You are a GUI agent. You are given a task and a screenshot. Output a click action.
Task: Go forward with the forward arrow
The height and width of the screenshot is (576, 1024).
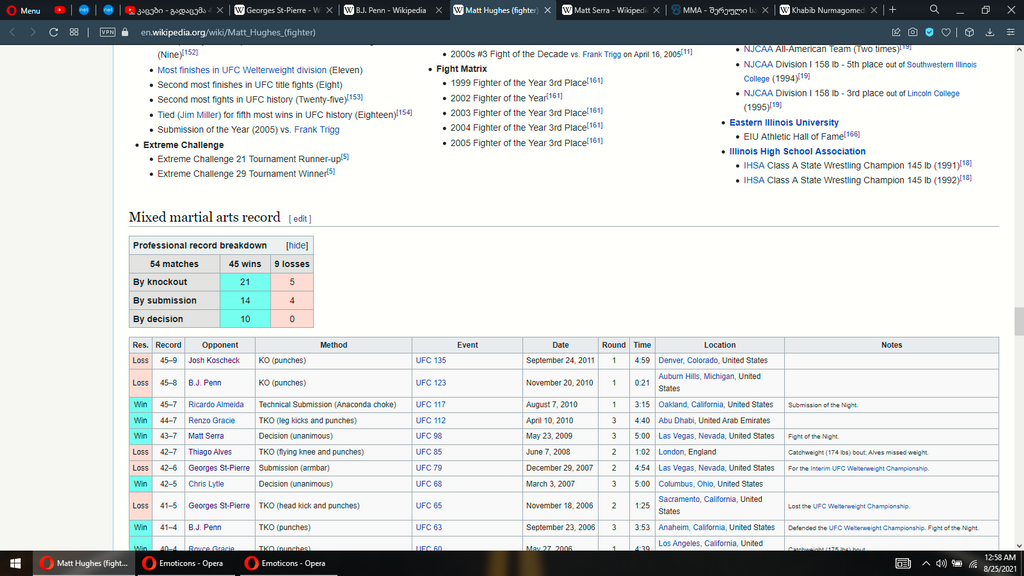[x=33, y=32]
